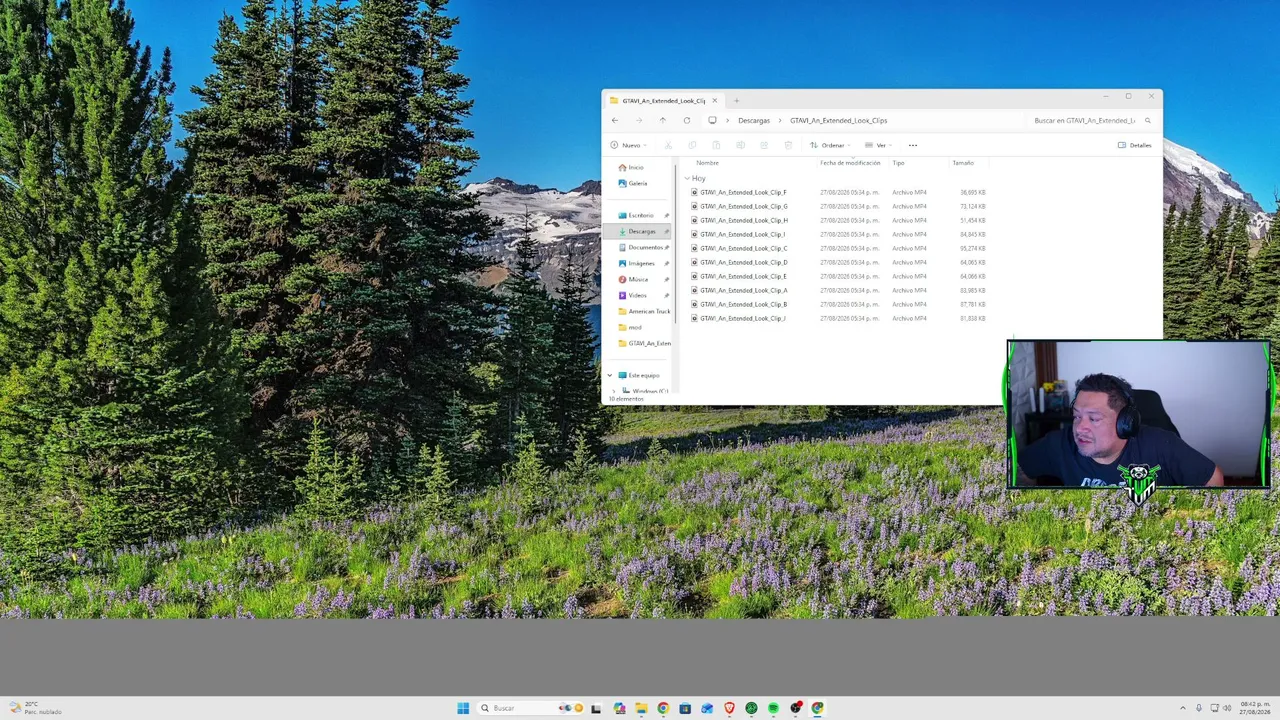Viewport: 1280px width, 720px height.
Task: Toggle the Detalles pane
Action: coord(1135,145)
